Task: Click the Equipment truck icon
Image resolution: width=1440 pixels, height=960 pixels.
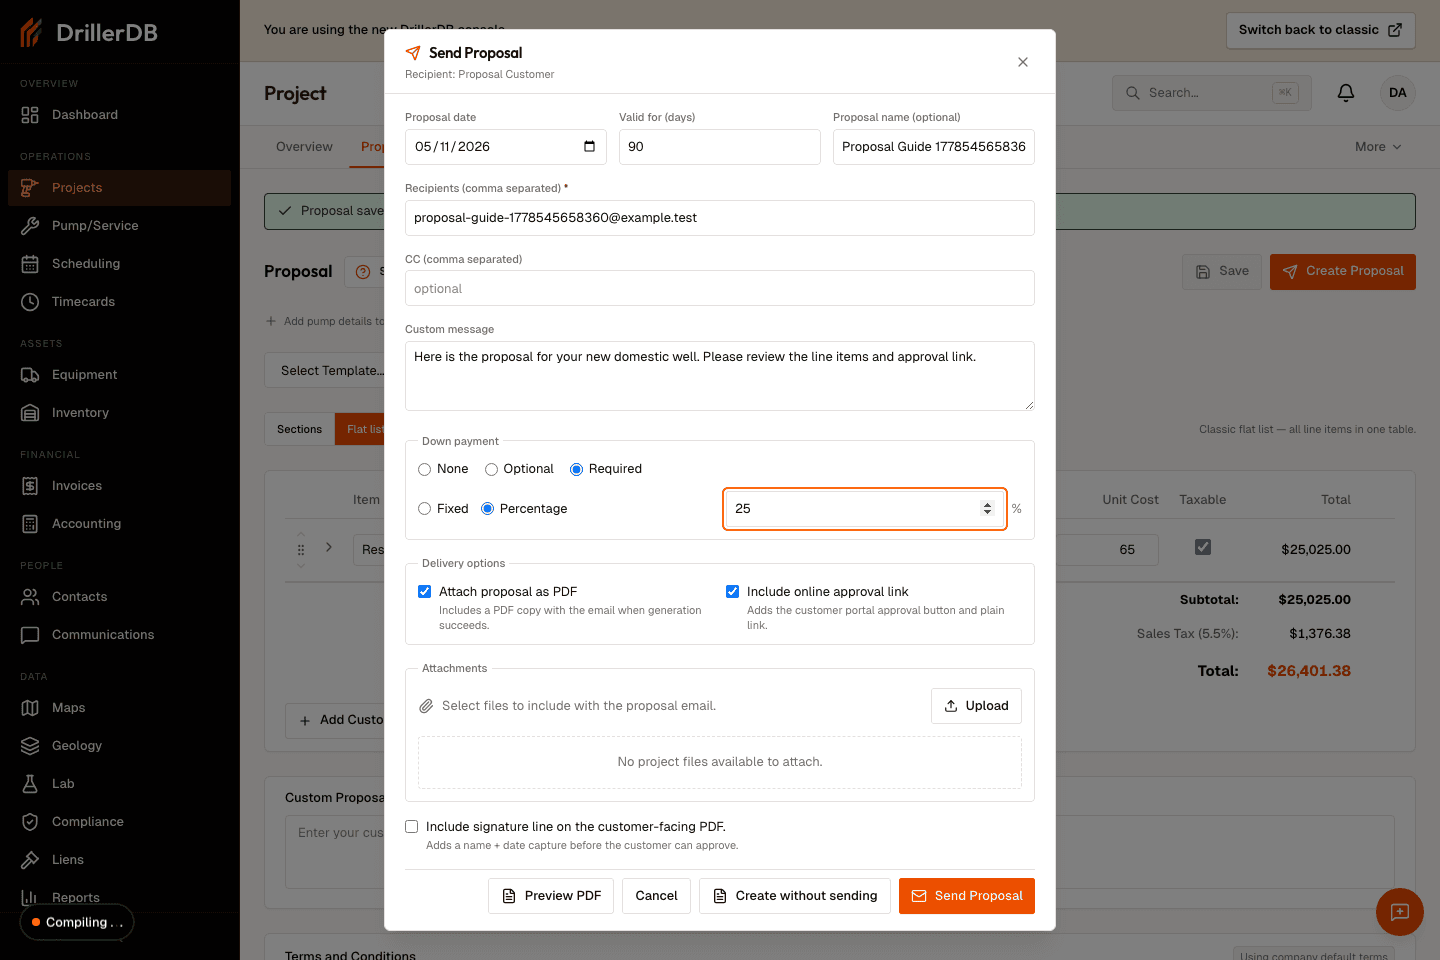Action: pos(30,375)
